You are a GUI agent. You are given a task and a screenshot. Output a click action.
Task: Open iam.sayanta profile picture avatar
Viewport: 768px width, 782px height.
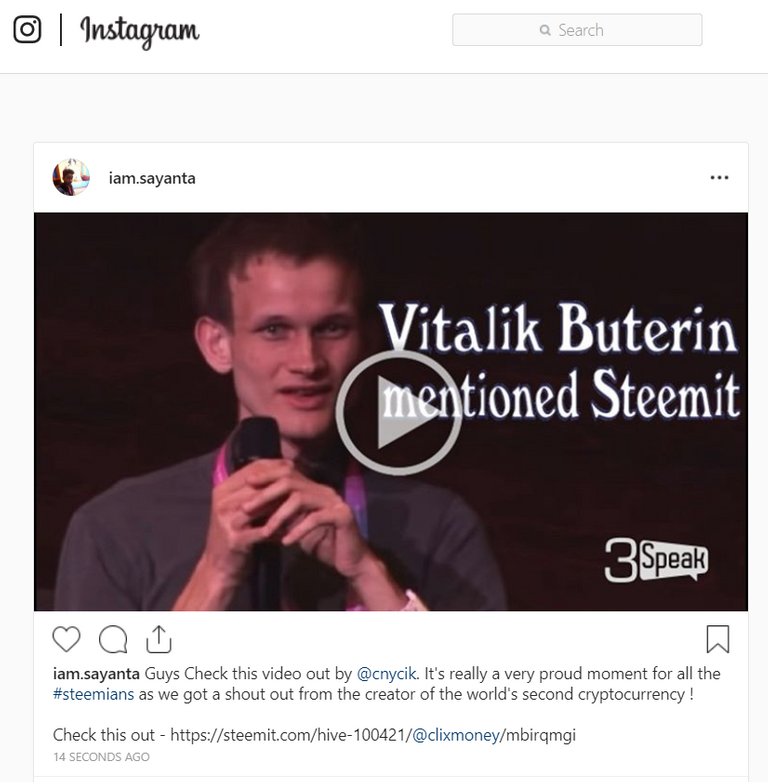[71, 178]
